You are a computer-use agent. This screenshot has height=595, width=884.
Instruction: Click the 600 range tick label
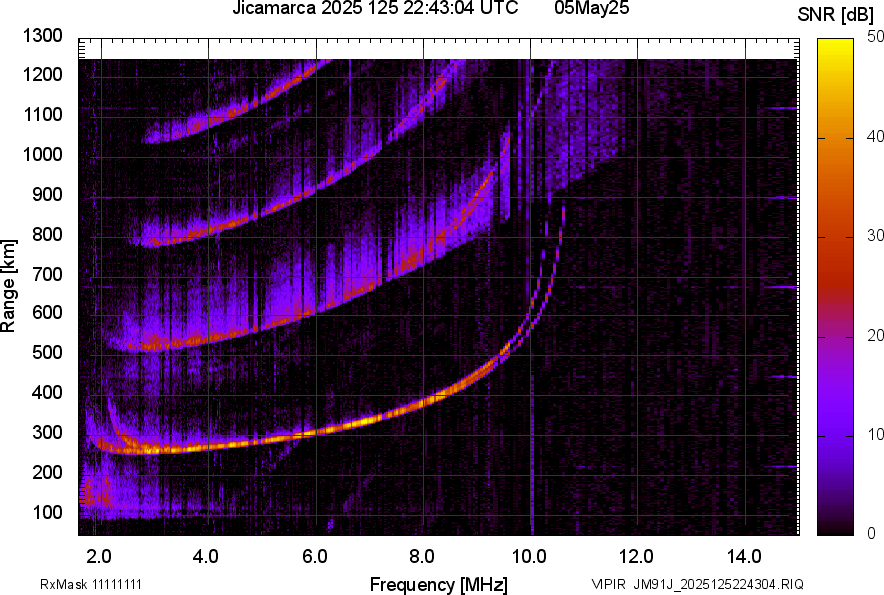point(47,312)
